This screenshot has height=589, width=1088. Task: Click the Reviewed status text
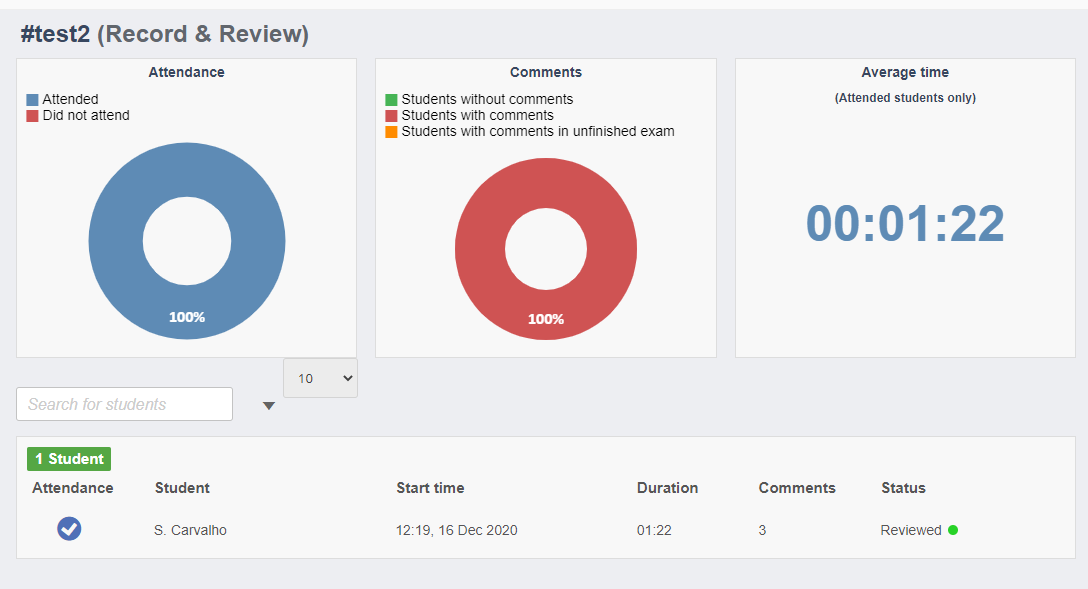[x=911, y=530]
